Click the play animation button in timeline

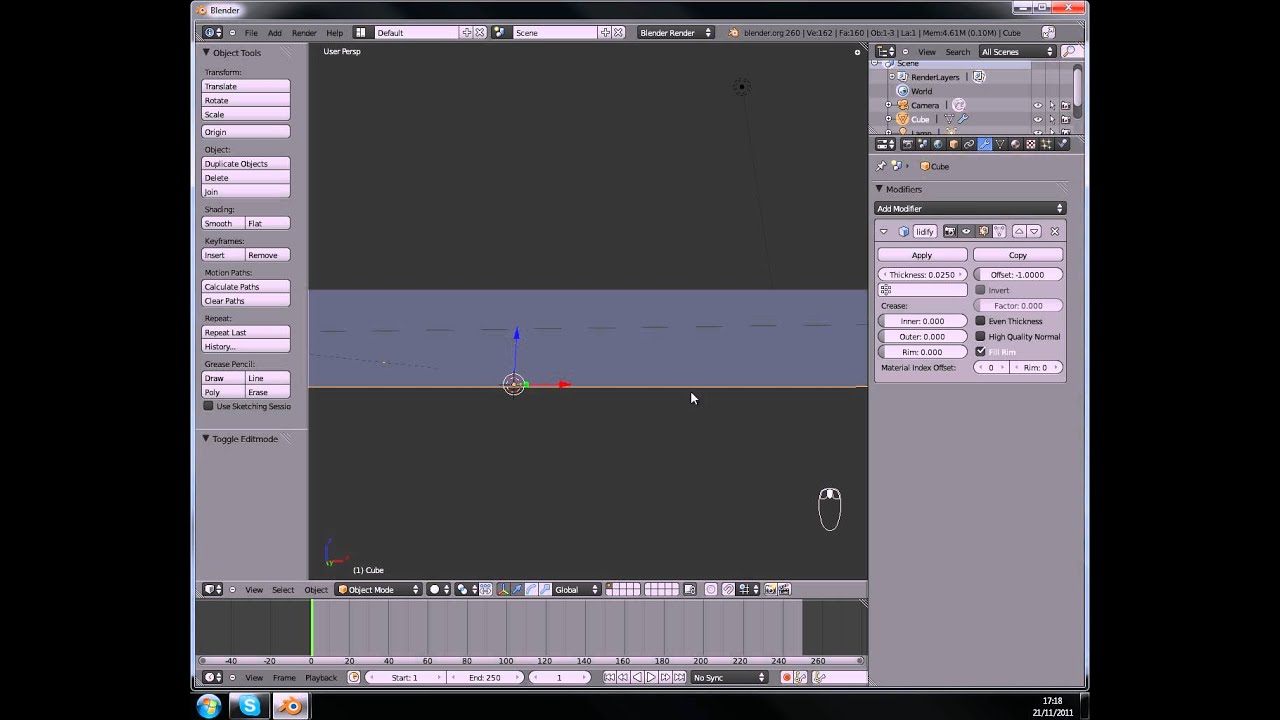pos(651,677)
